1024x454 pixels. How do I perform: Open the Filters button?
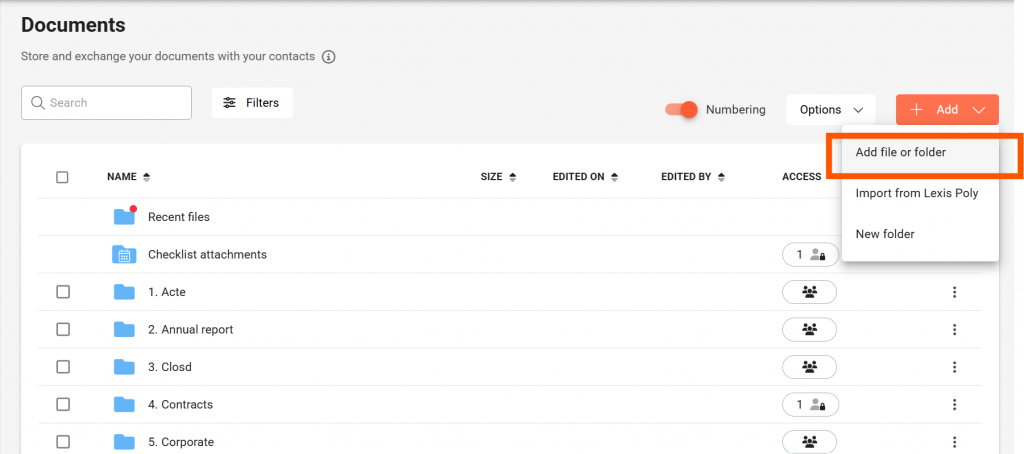[252, 102]
